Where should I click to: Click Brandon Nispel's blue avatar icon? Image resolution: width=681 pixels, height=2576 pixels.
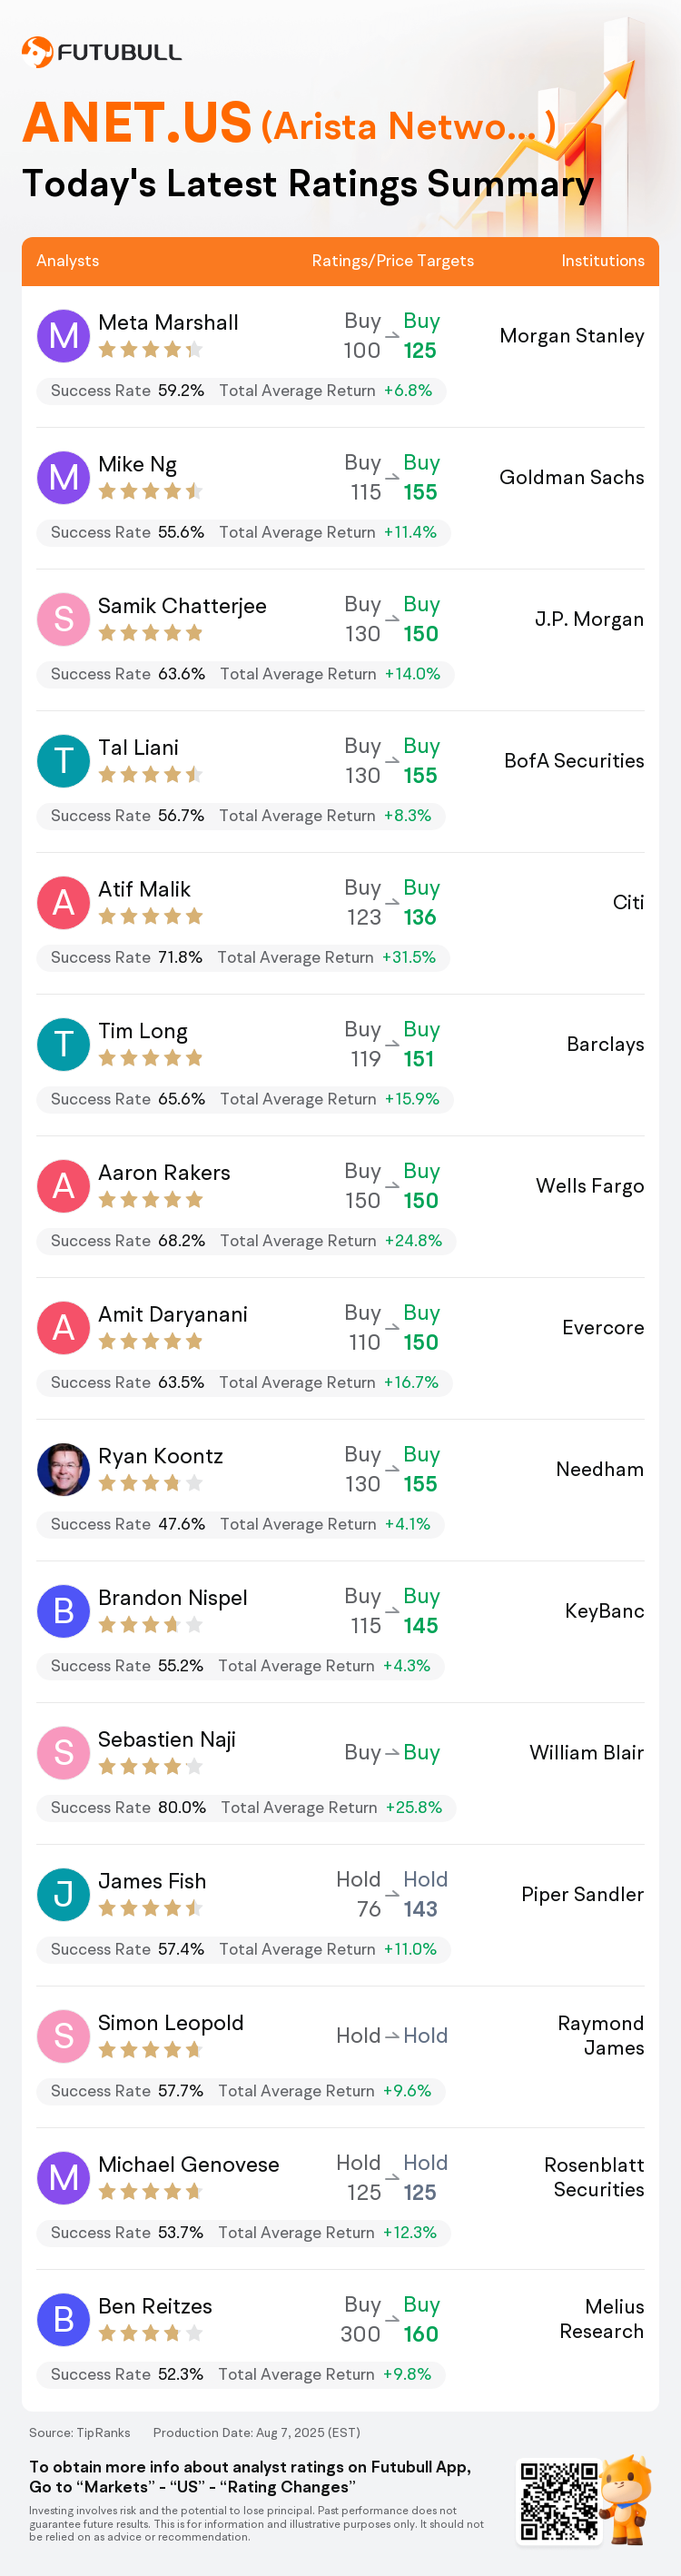point(63,1611)
